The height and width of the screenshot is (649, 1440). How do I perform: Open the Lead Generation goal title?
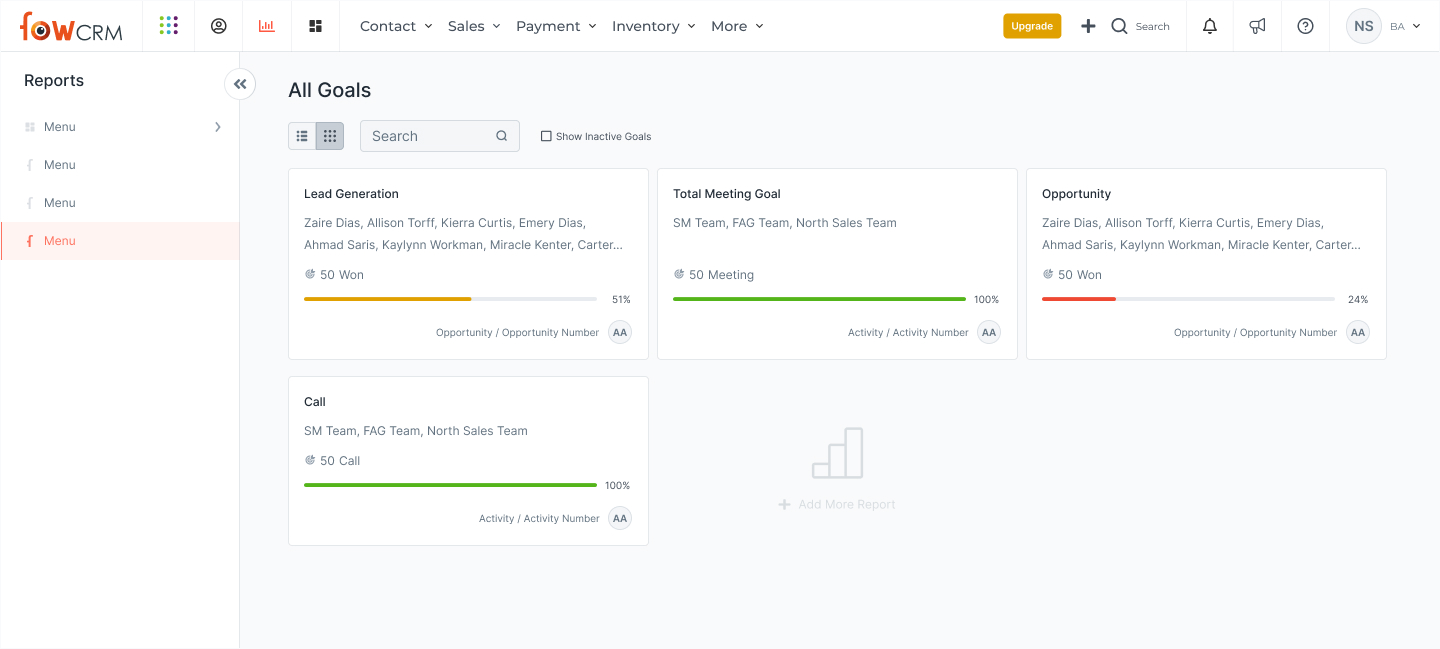coord(351,194)
